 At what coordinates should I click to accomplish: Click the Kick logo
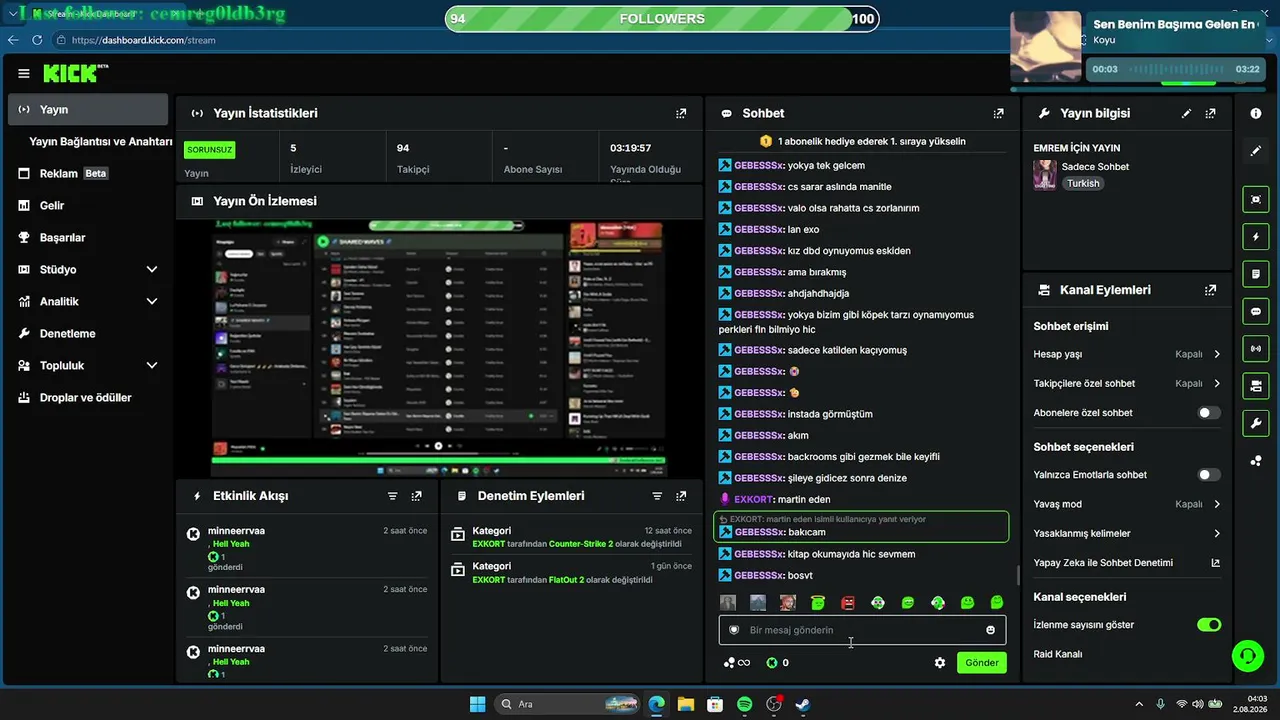(x=75, y=73)
